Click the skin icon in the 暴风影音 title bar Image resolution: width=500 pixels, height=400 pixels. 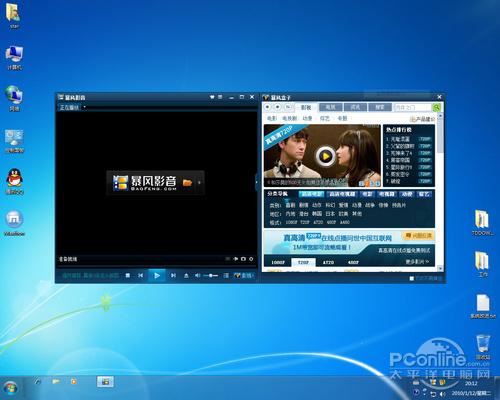coord(212,97)
